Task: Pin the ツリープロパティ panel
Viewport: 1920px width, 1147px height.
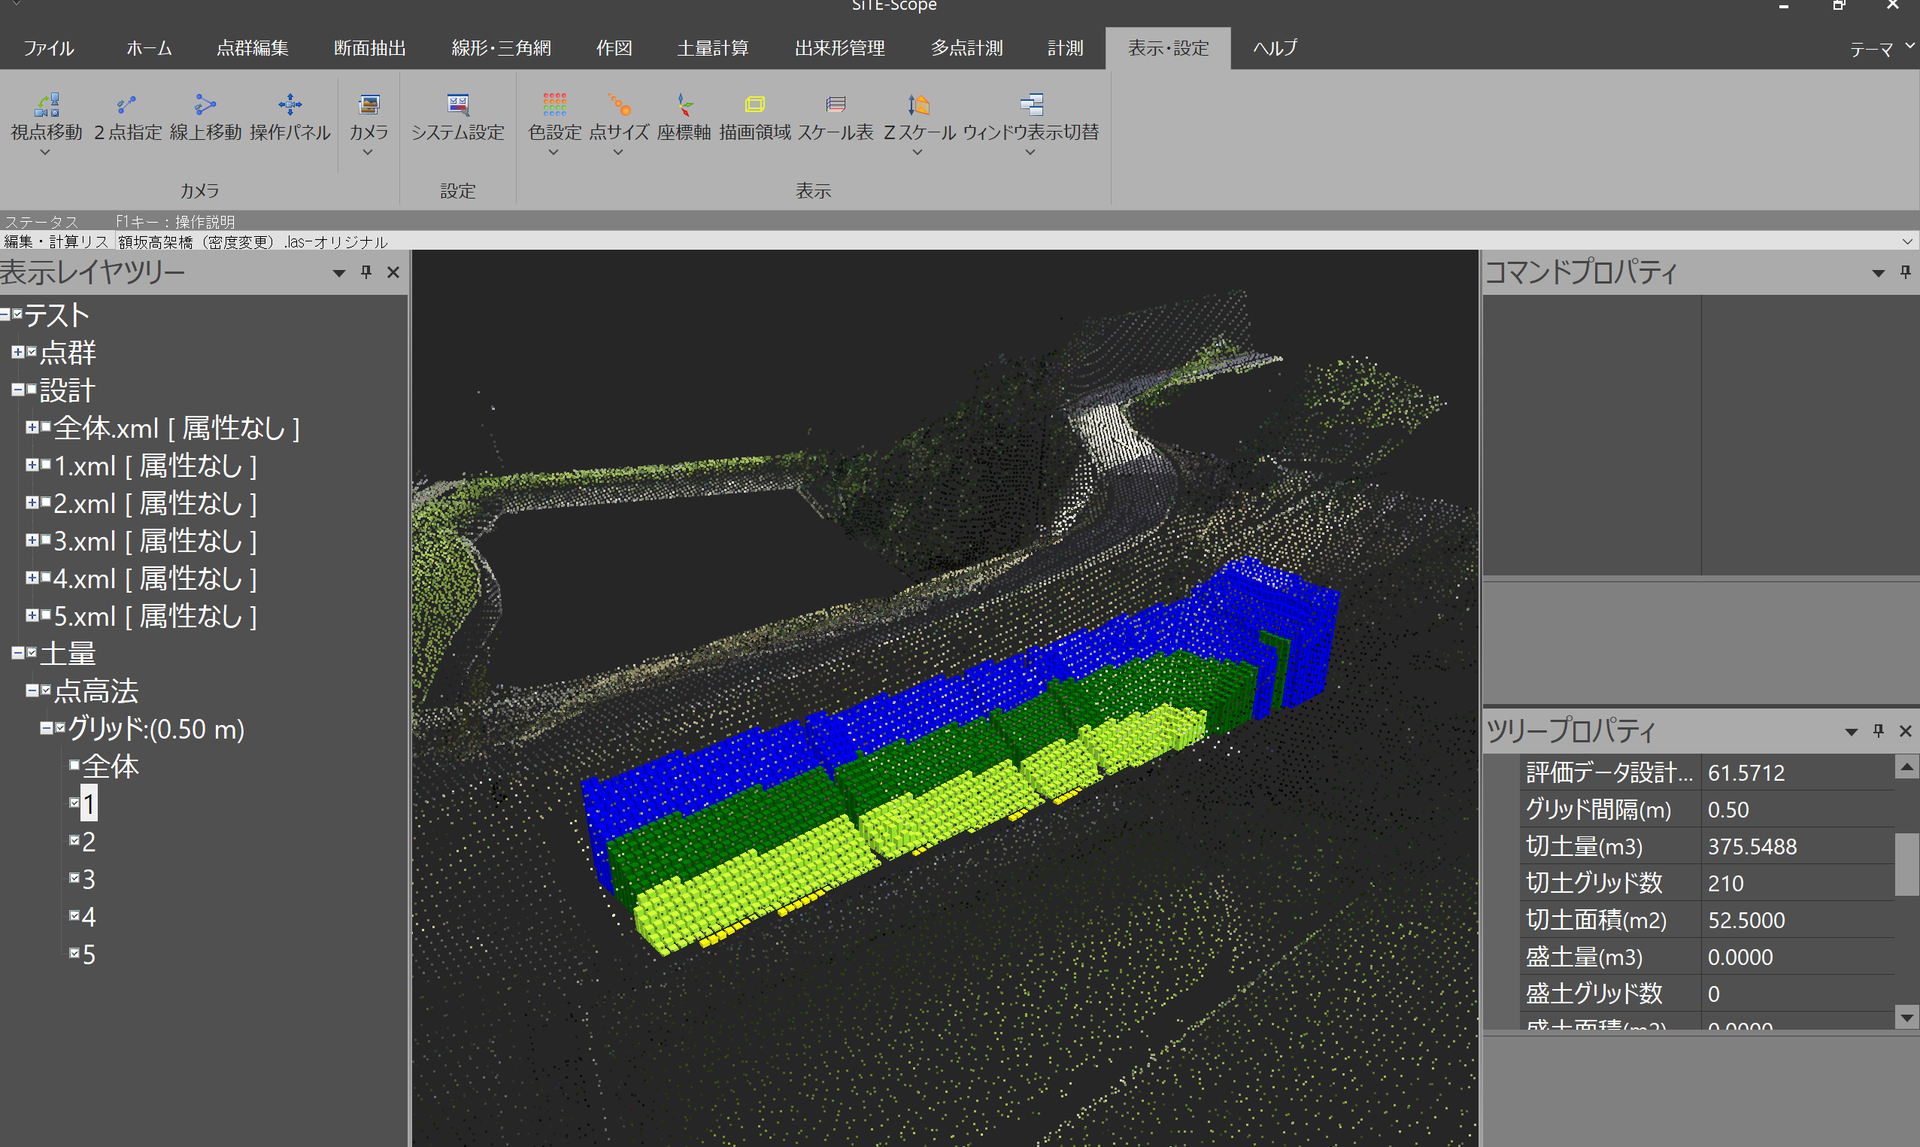Action: click(x=1878, y=731)
